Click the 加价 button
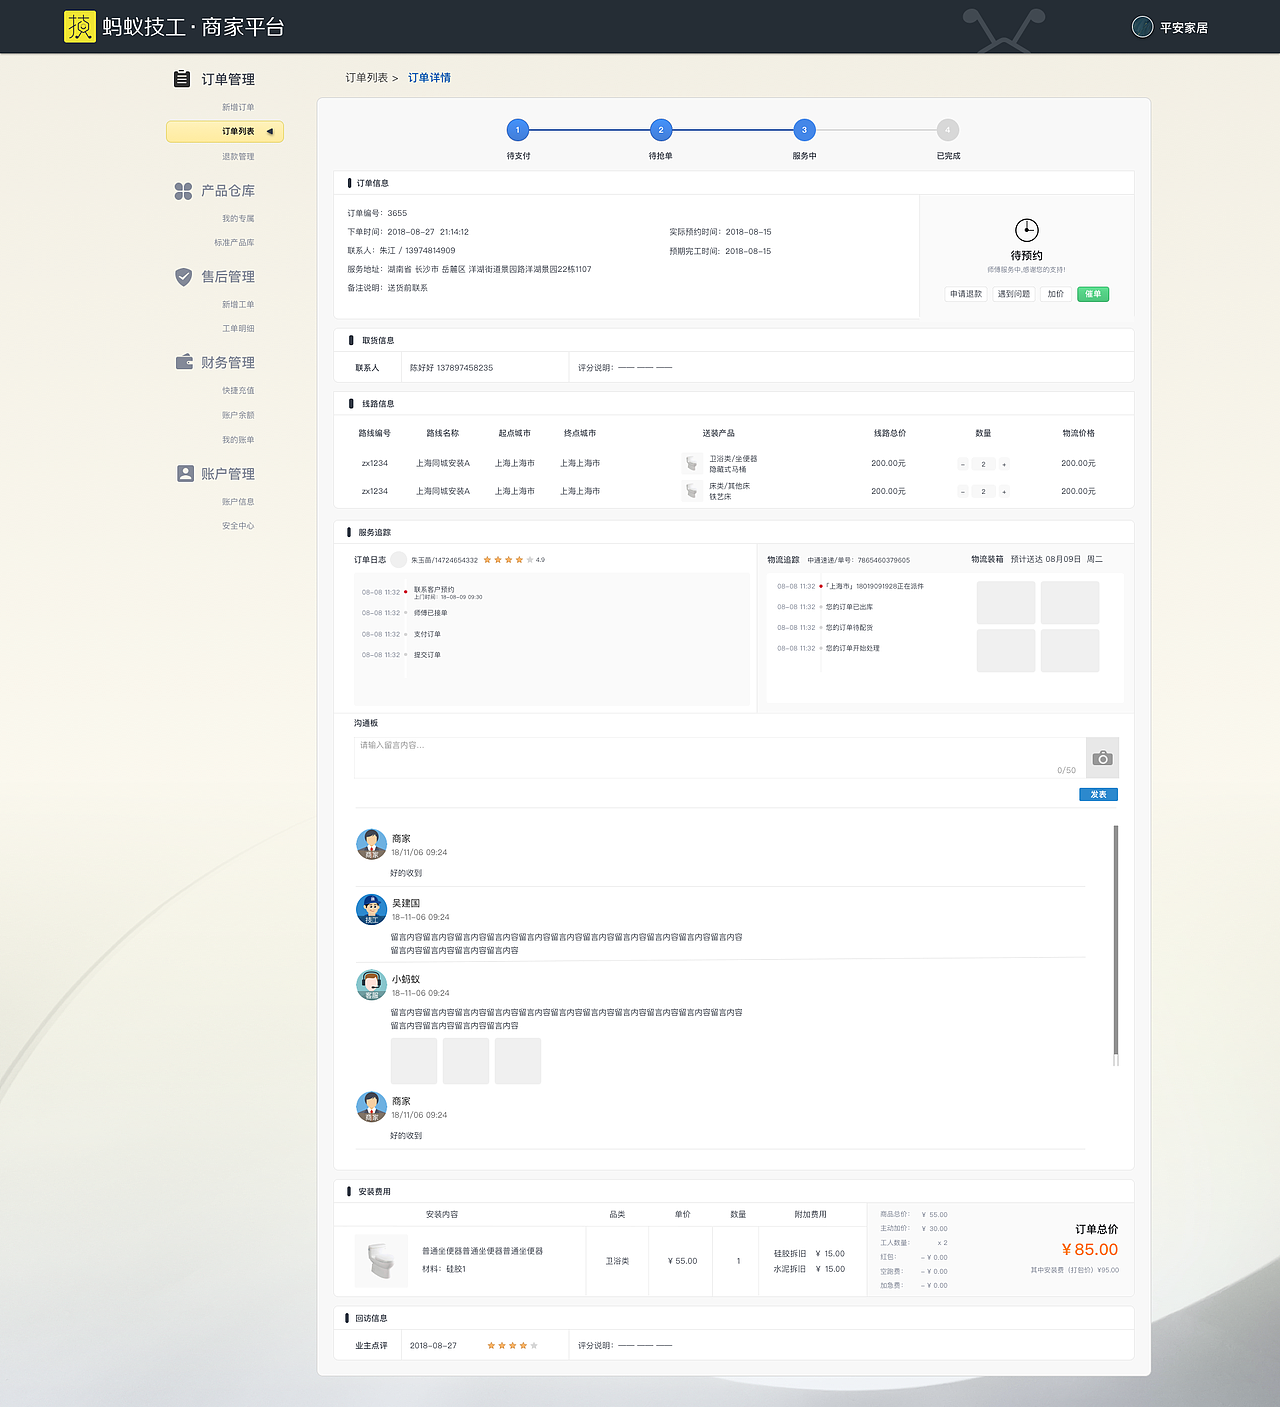The image size is (1280, 1407). (x=1056, y=294)
